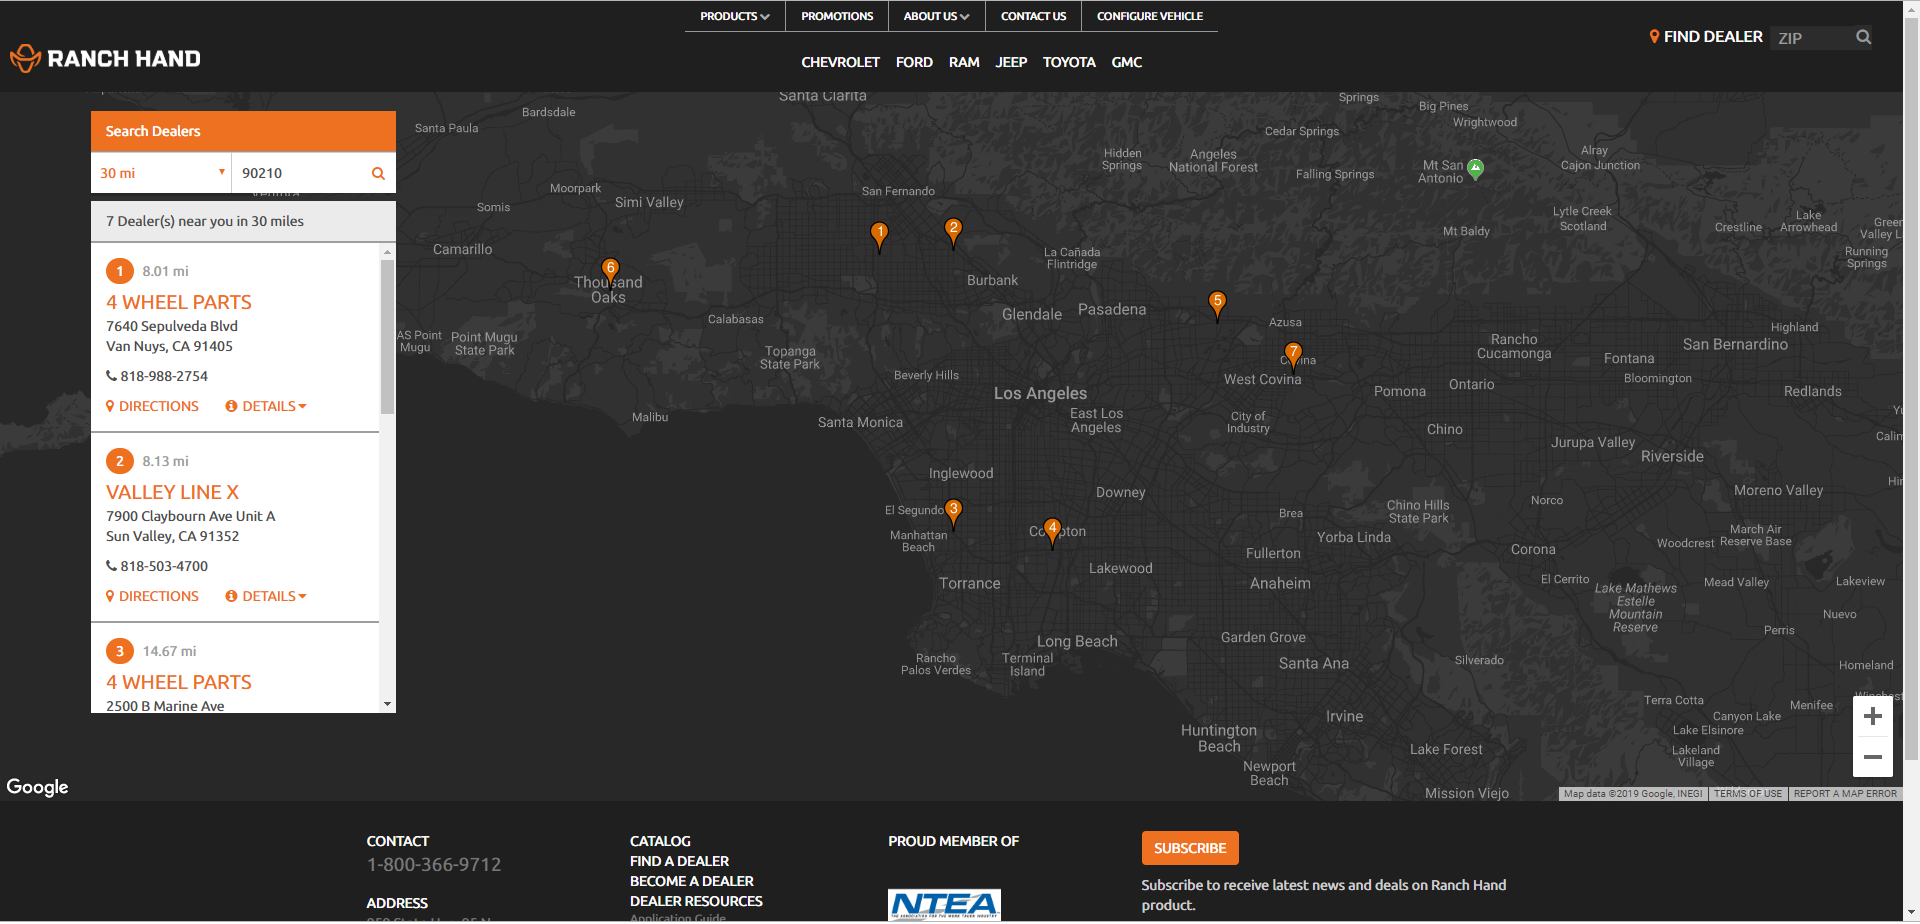Click the Become a Dealer footer link
This screenshot has width=1920, height=924.
click(x=692, y=881)
